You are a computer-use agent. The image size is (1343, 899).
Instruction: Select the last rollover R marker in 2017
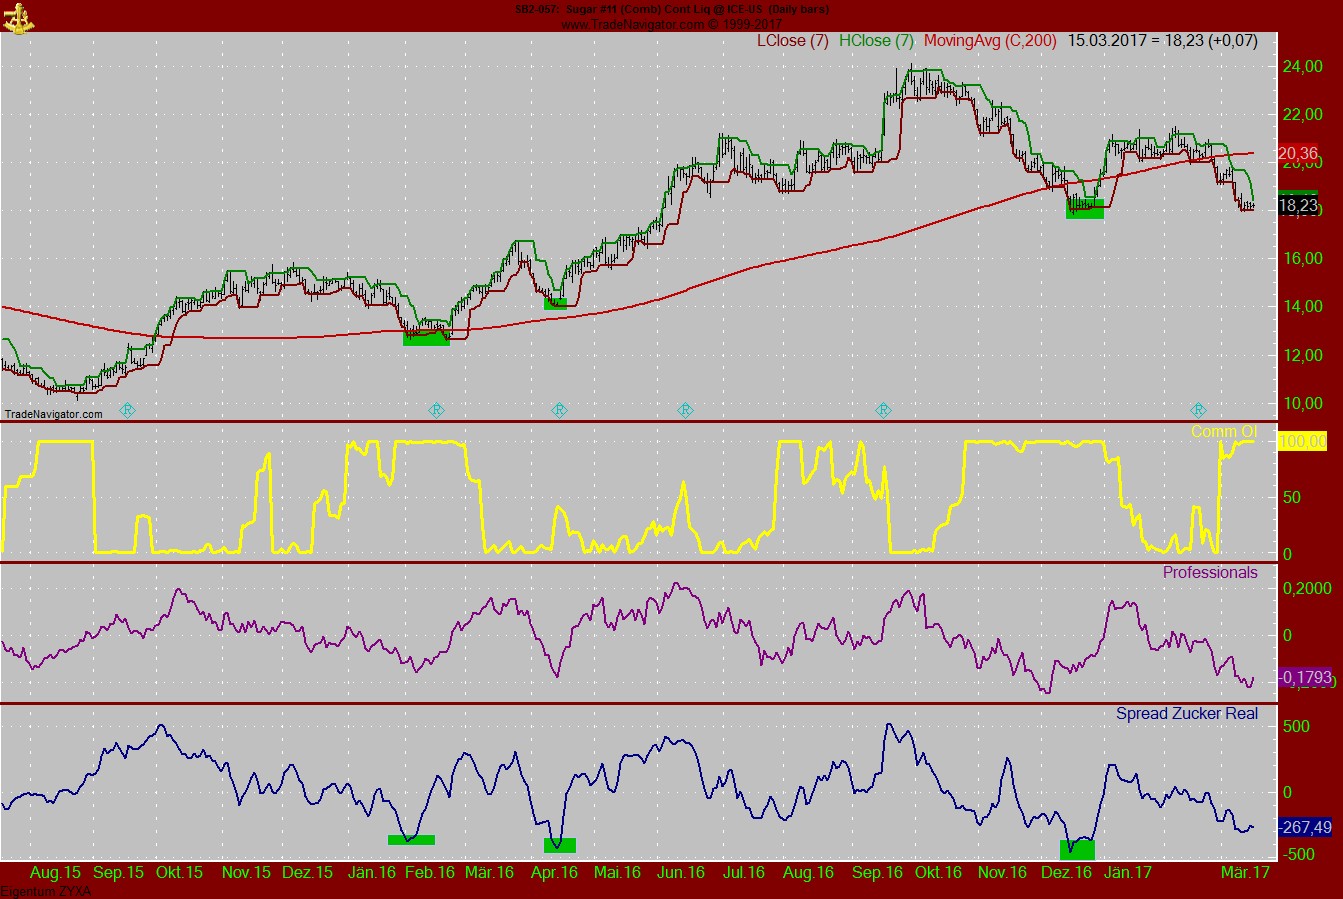(1198, 410)
